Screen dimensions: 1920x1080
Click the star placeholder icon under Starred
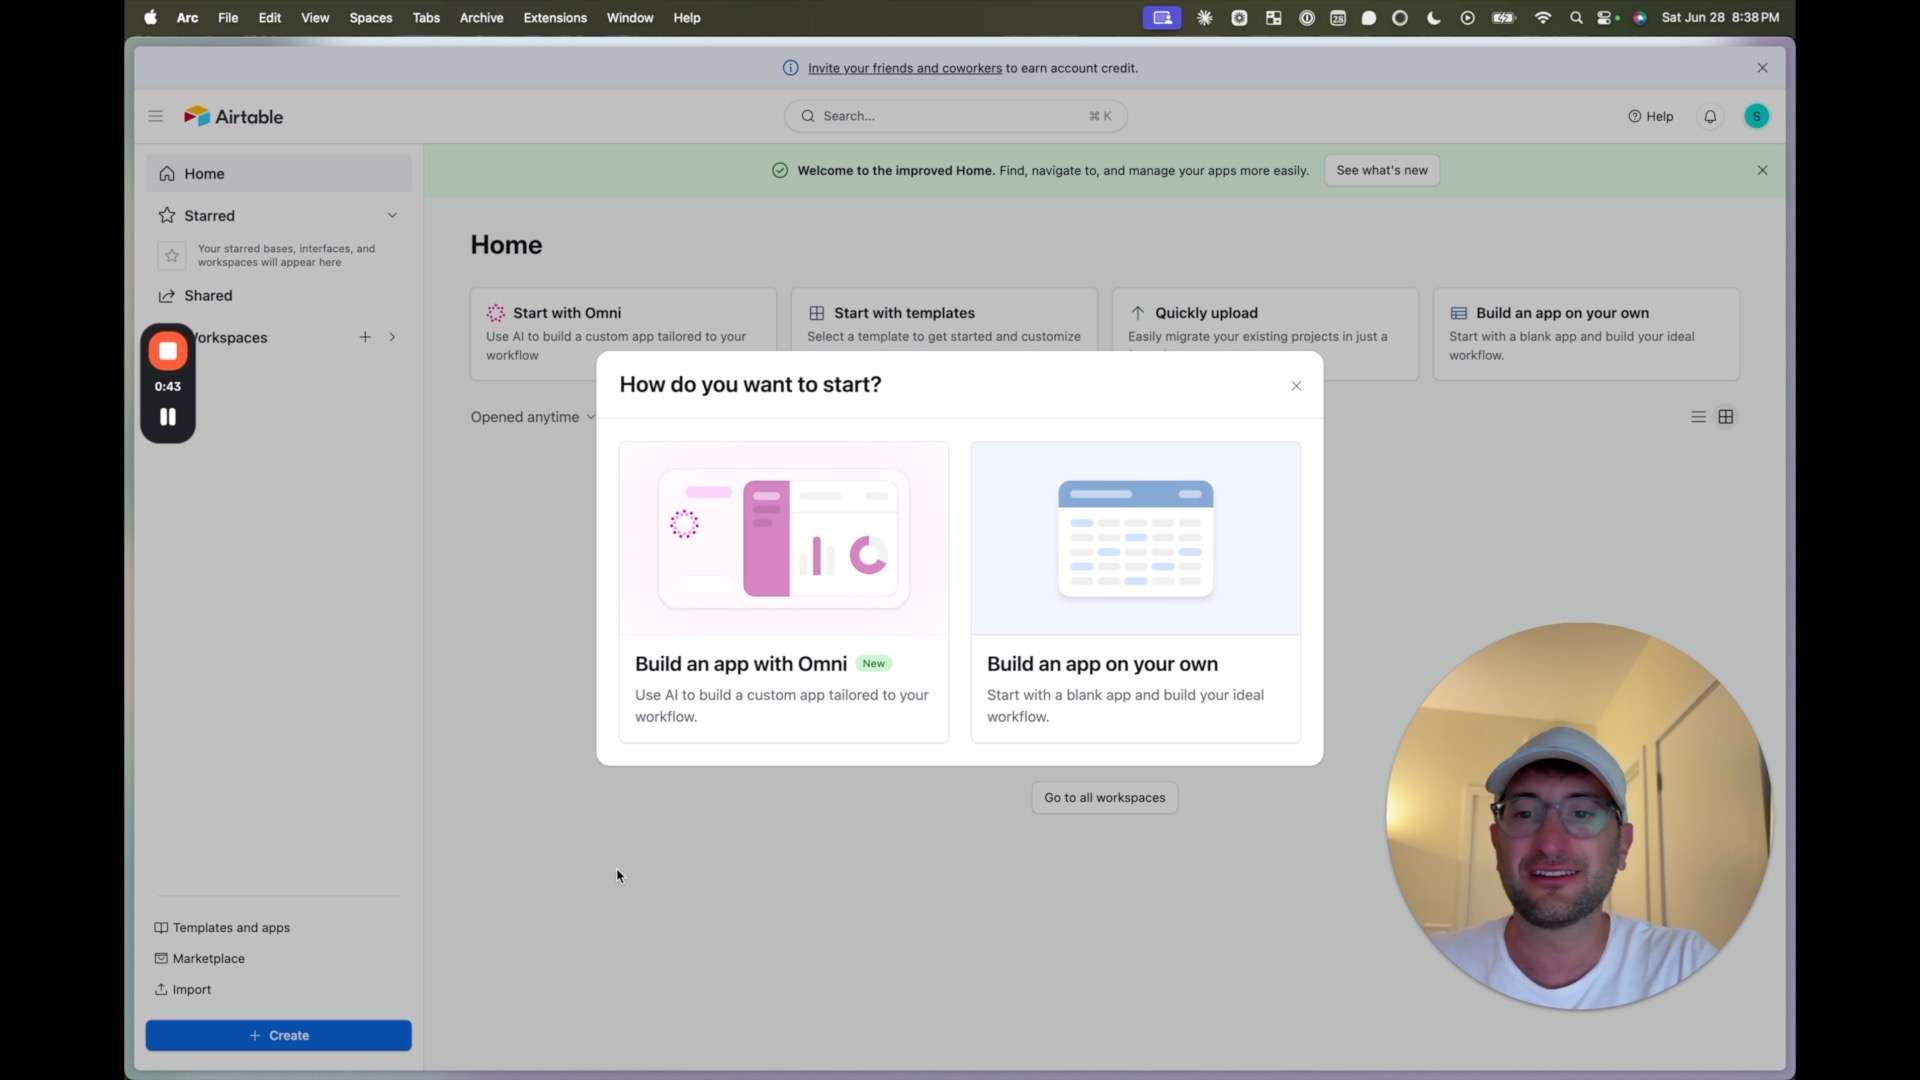172,256
